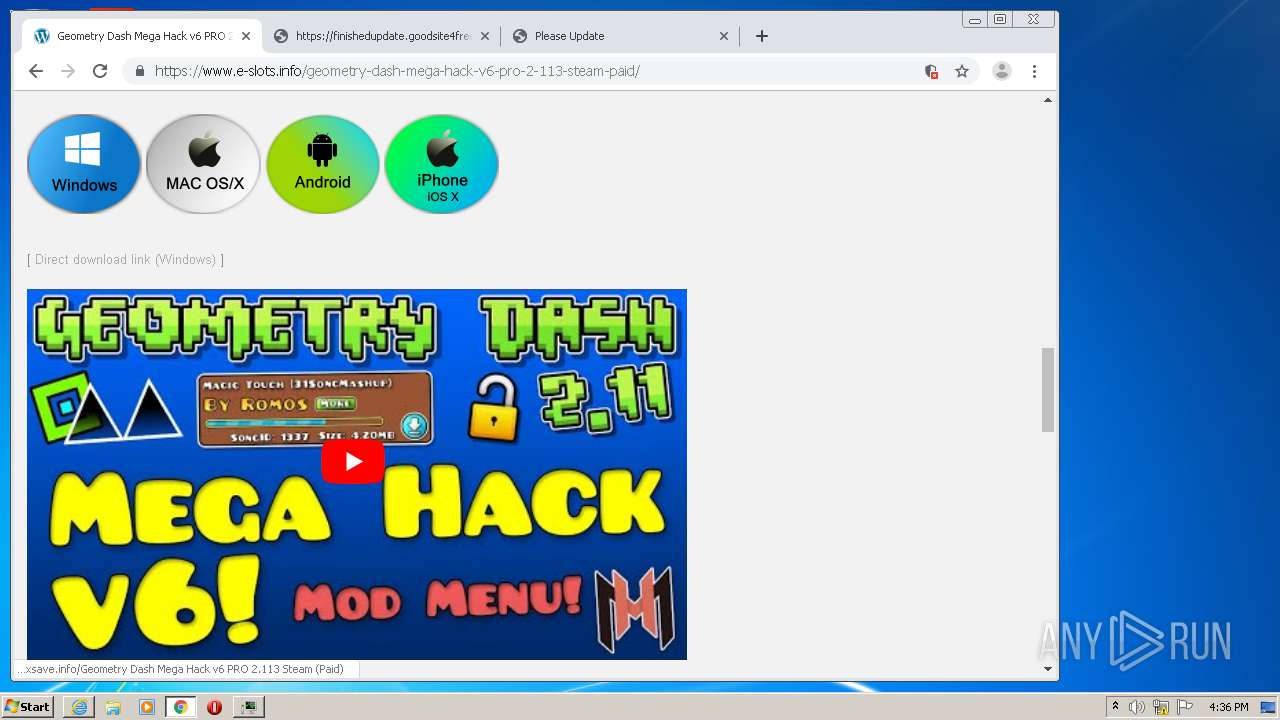Image resolution: width=1280 pixels, height=720 pixels.
Task: Open the volume speaker tray icon
Action: (1137, 707)
